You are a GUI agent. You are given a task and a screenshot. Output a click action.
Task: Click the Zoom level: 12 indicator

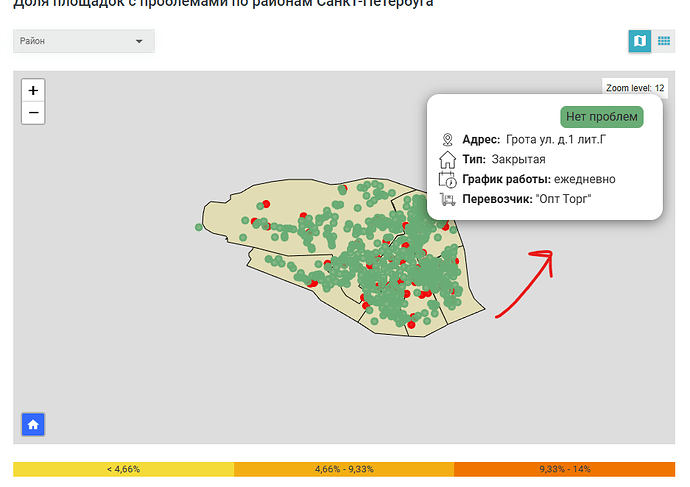[635, 88]
